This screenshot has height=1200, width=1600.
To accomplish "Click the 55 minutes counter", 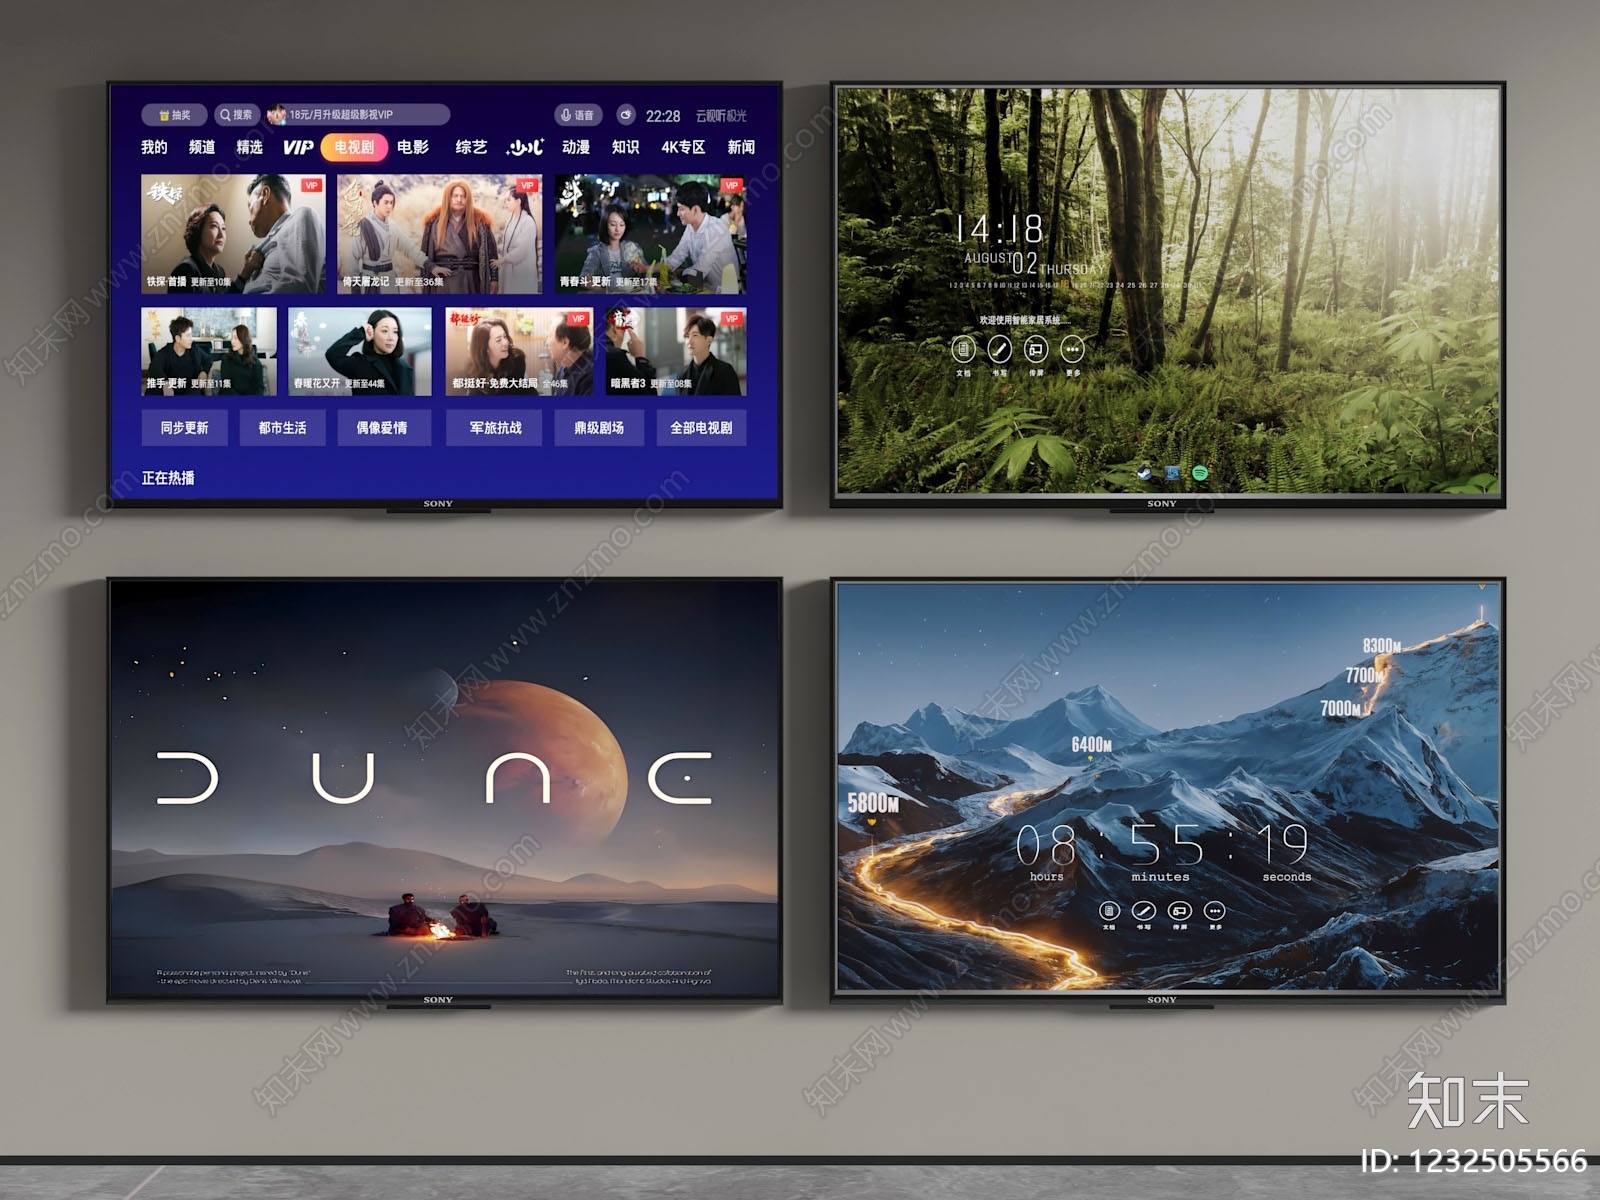I will (x=1167, y=845).
